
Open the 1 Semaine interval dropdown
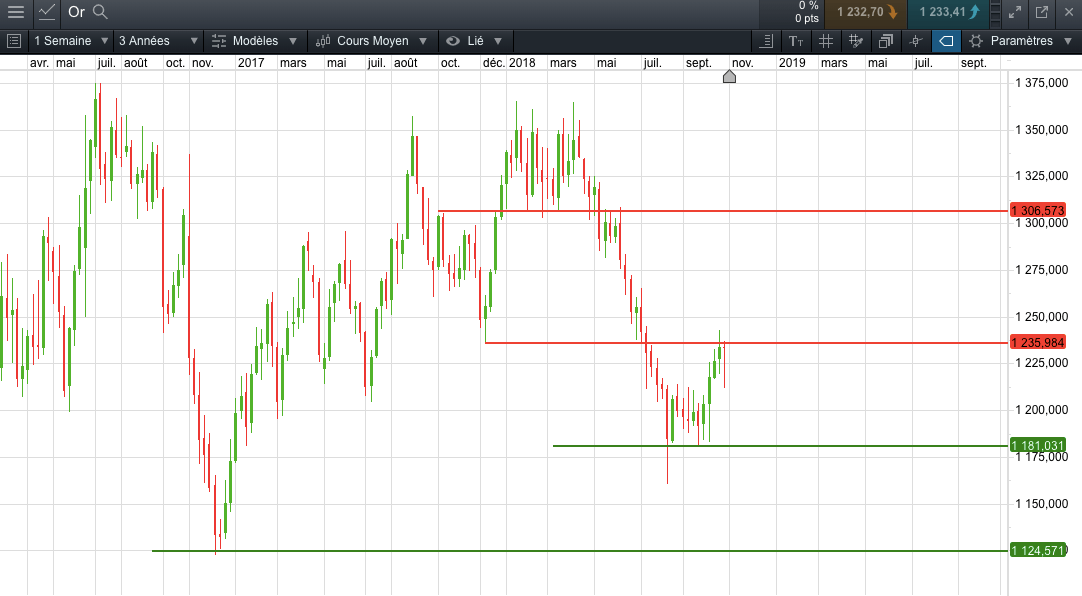coord(71,41)
